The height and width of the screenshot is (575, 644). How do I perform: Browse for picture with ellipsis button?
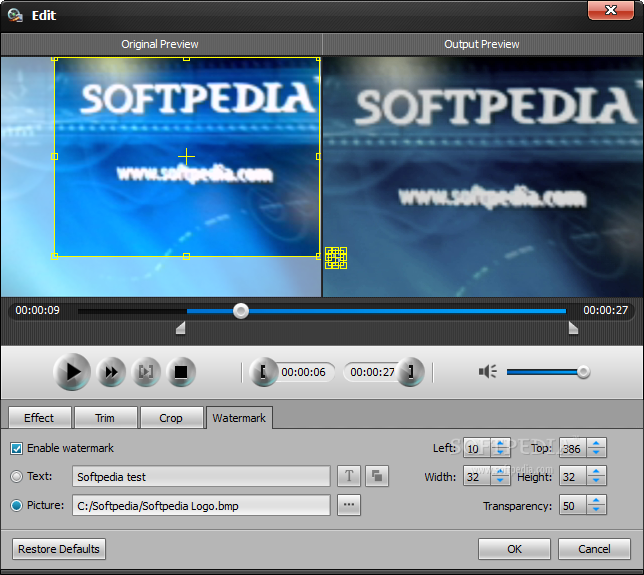click(349, 505)
